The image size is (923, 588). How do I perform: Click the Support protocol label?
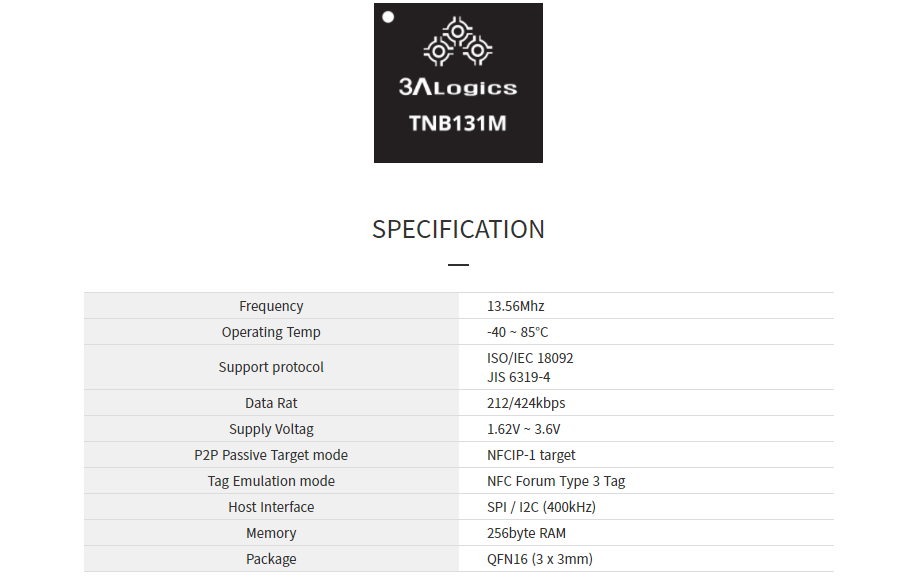click(271, 367)
